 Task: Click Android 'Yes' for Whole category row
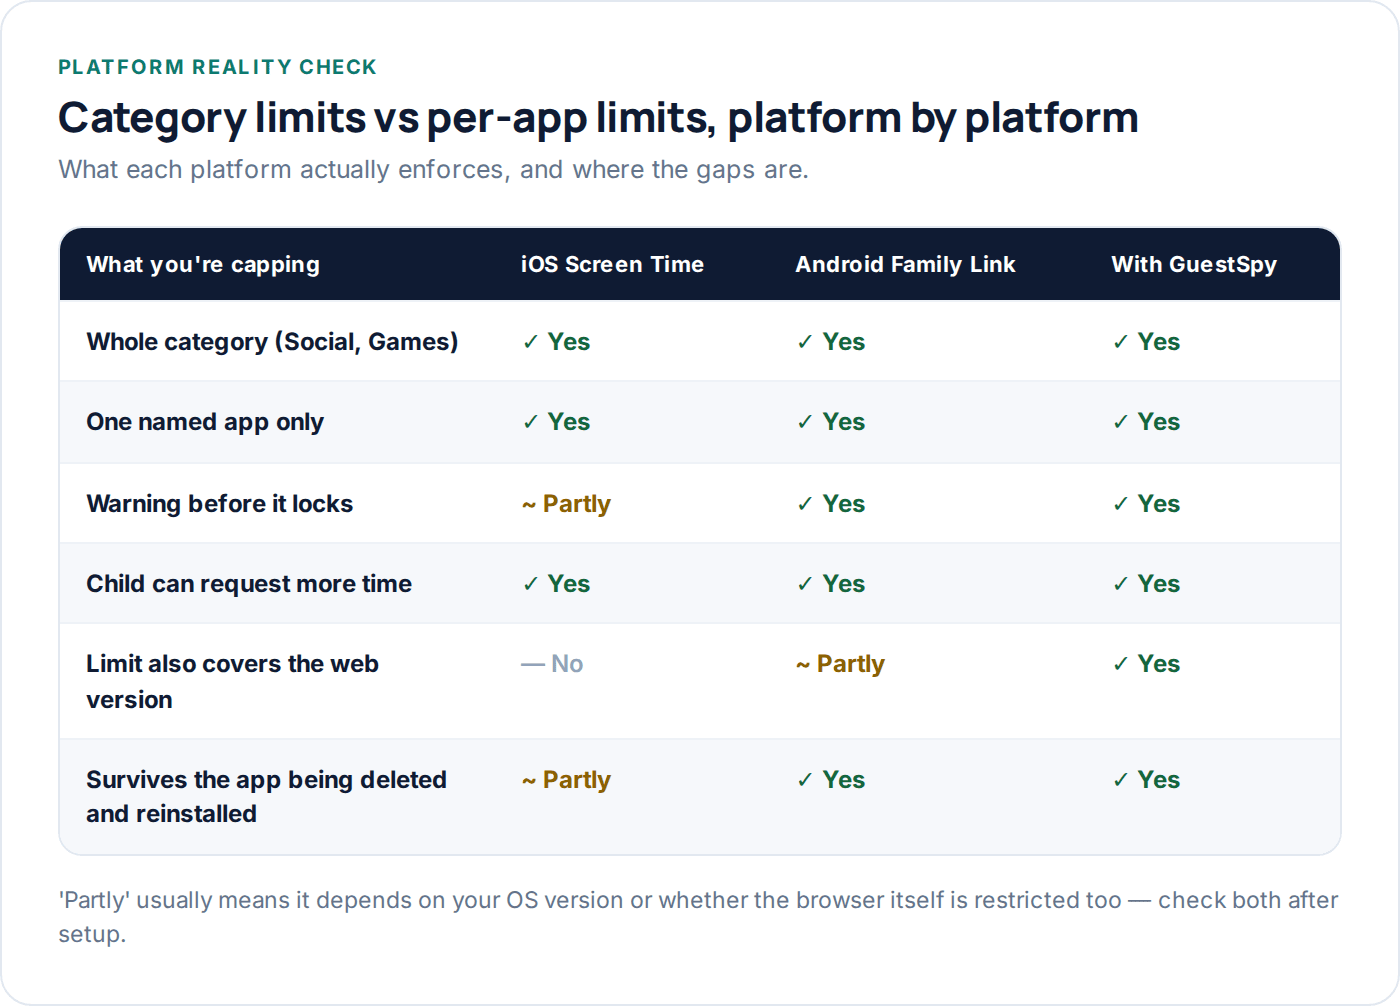(x=831, y=342)
